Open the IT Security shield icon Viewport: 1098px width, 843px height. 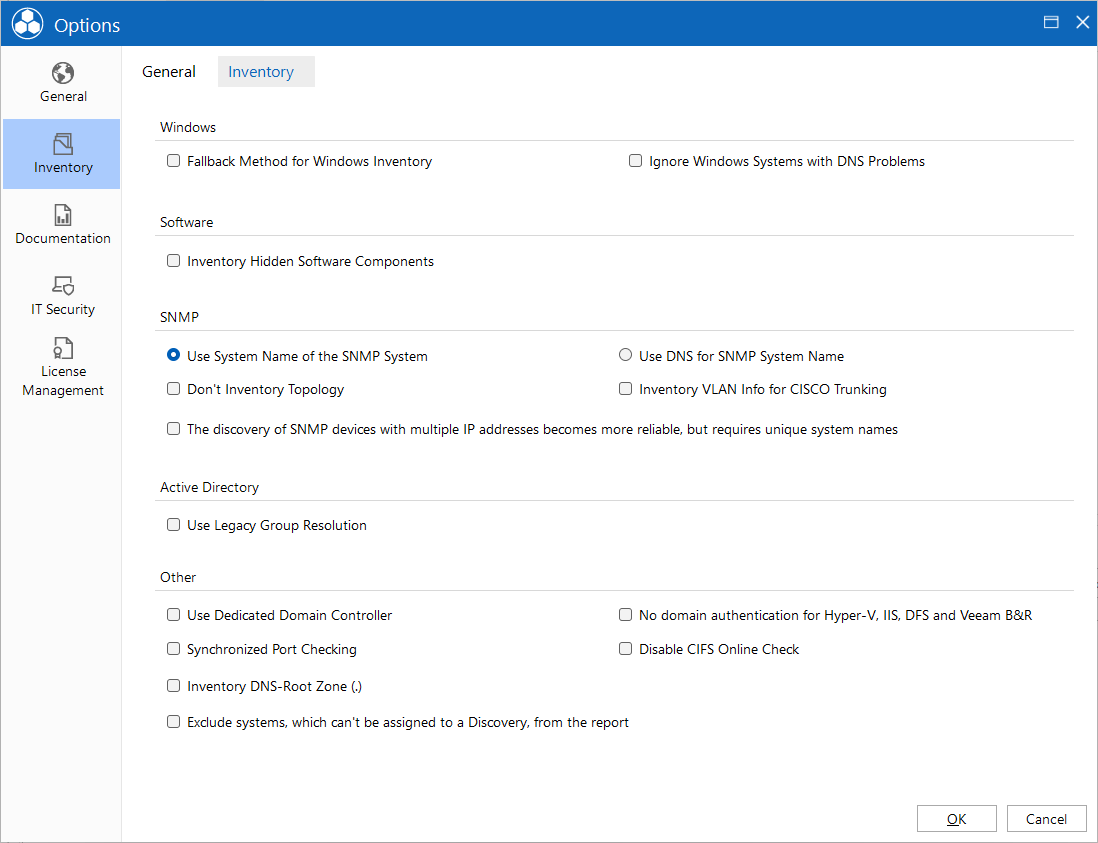62,285
